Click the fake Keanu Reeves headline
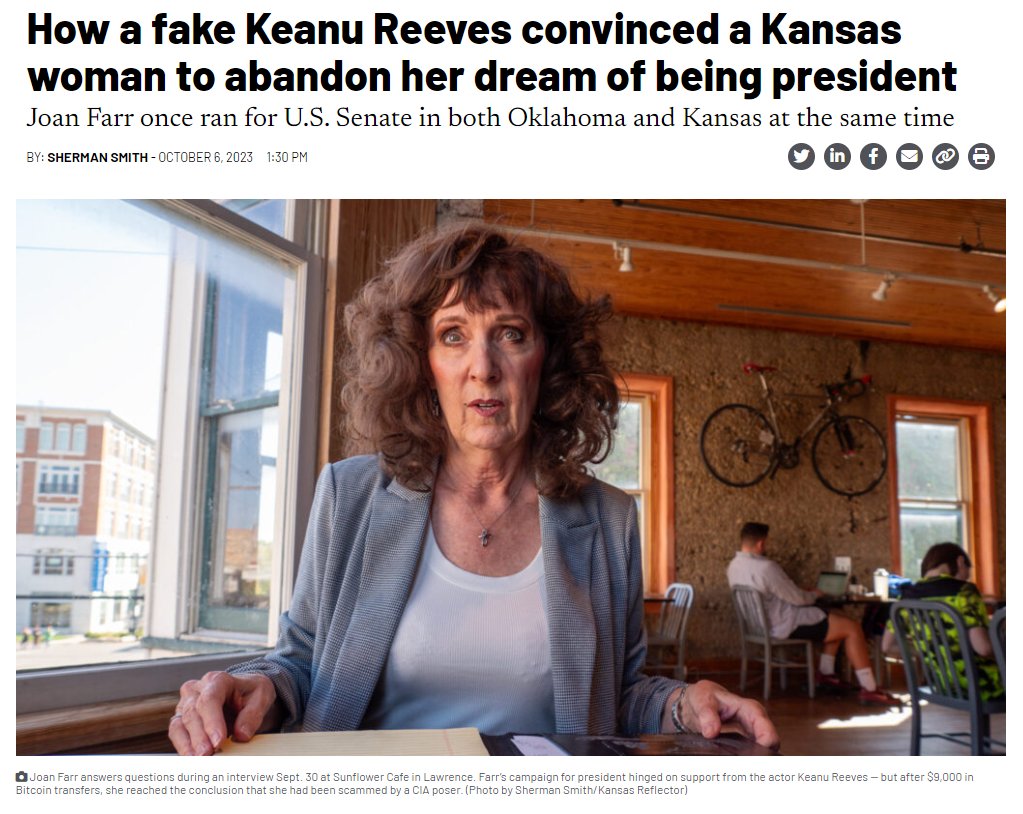The height and width of the screenshot is (814, 1023). click(492, 53)
